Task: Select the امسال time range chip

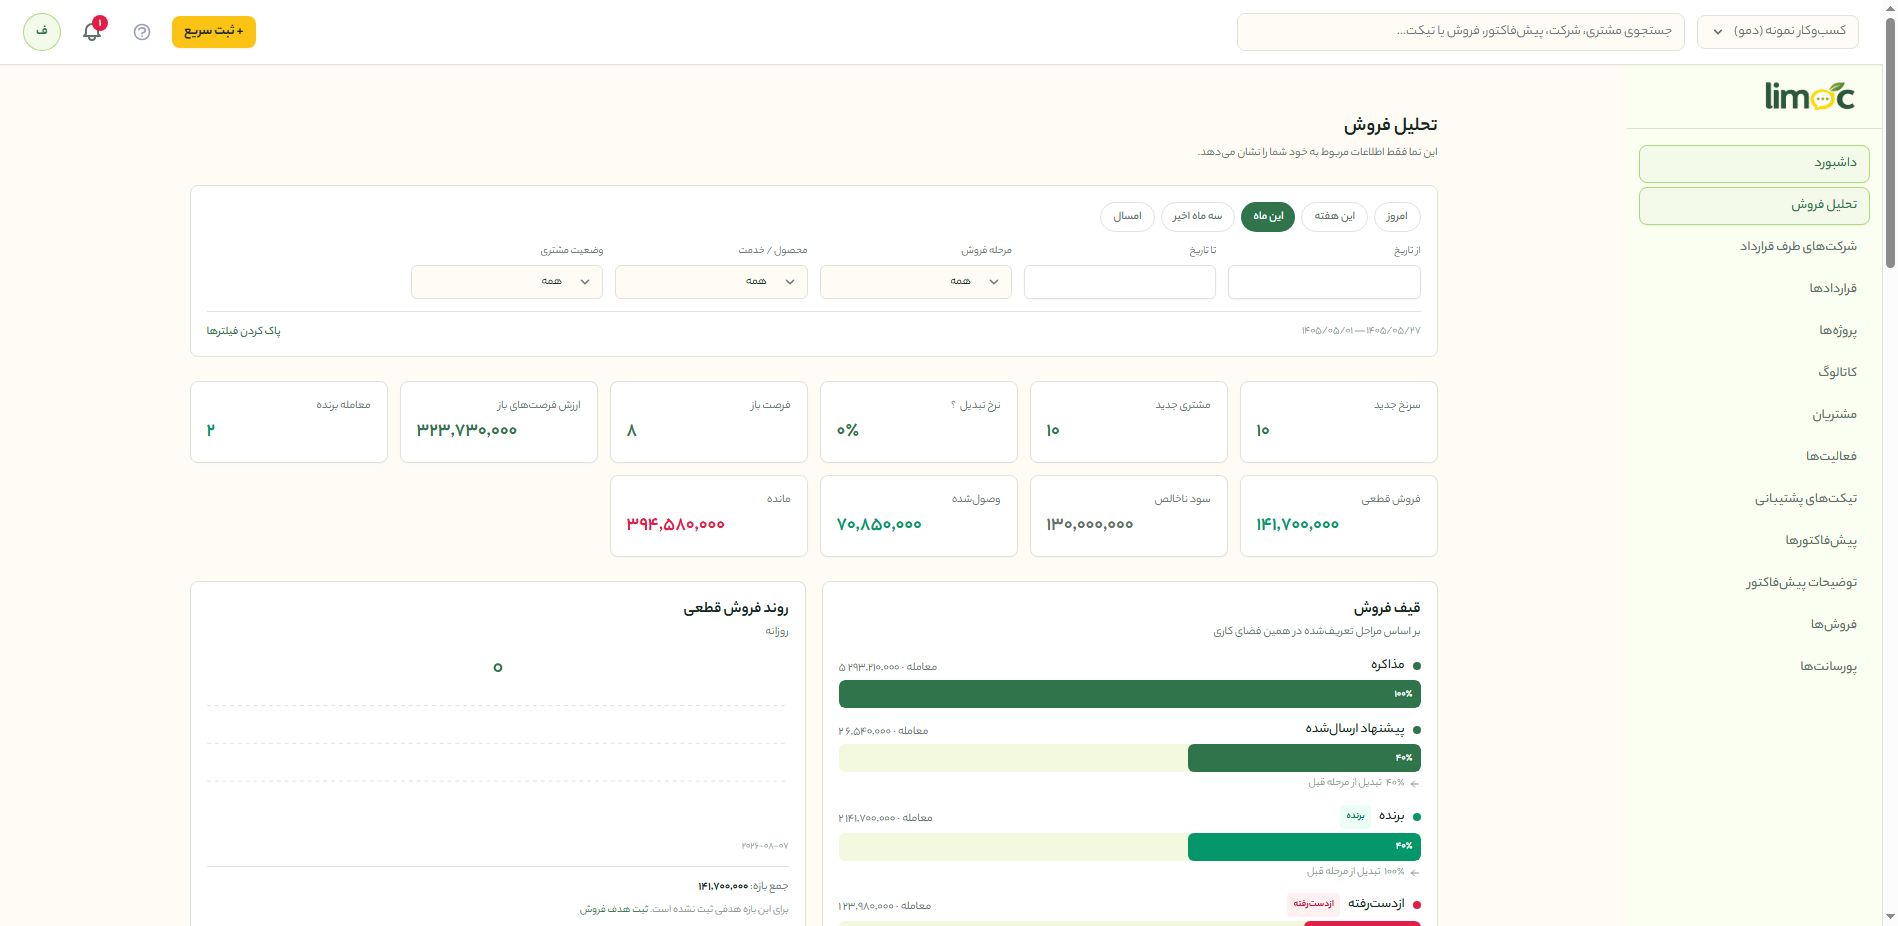Action: [1127, 217]
